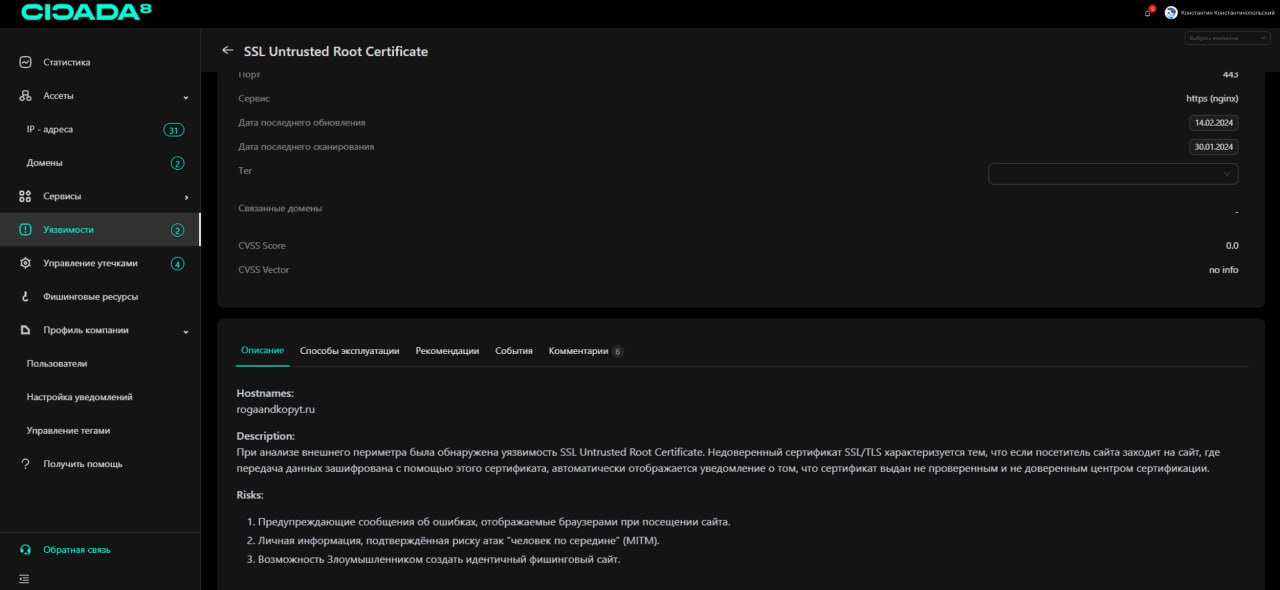
Task: Open Настройка уведомлений page
Action: click(80, 397)
